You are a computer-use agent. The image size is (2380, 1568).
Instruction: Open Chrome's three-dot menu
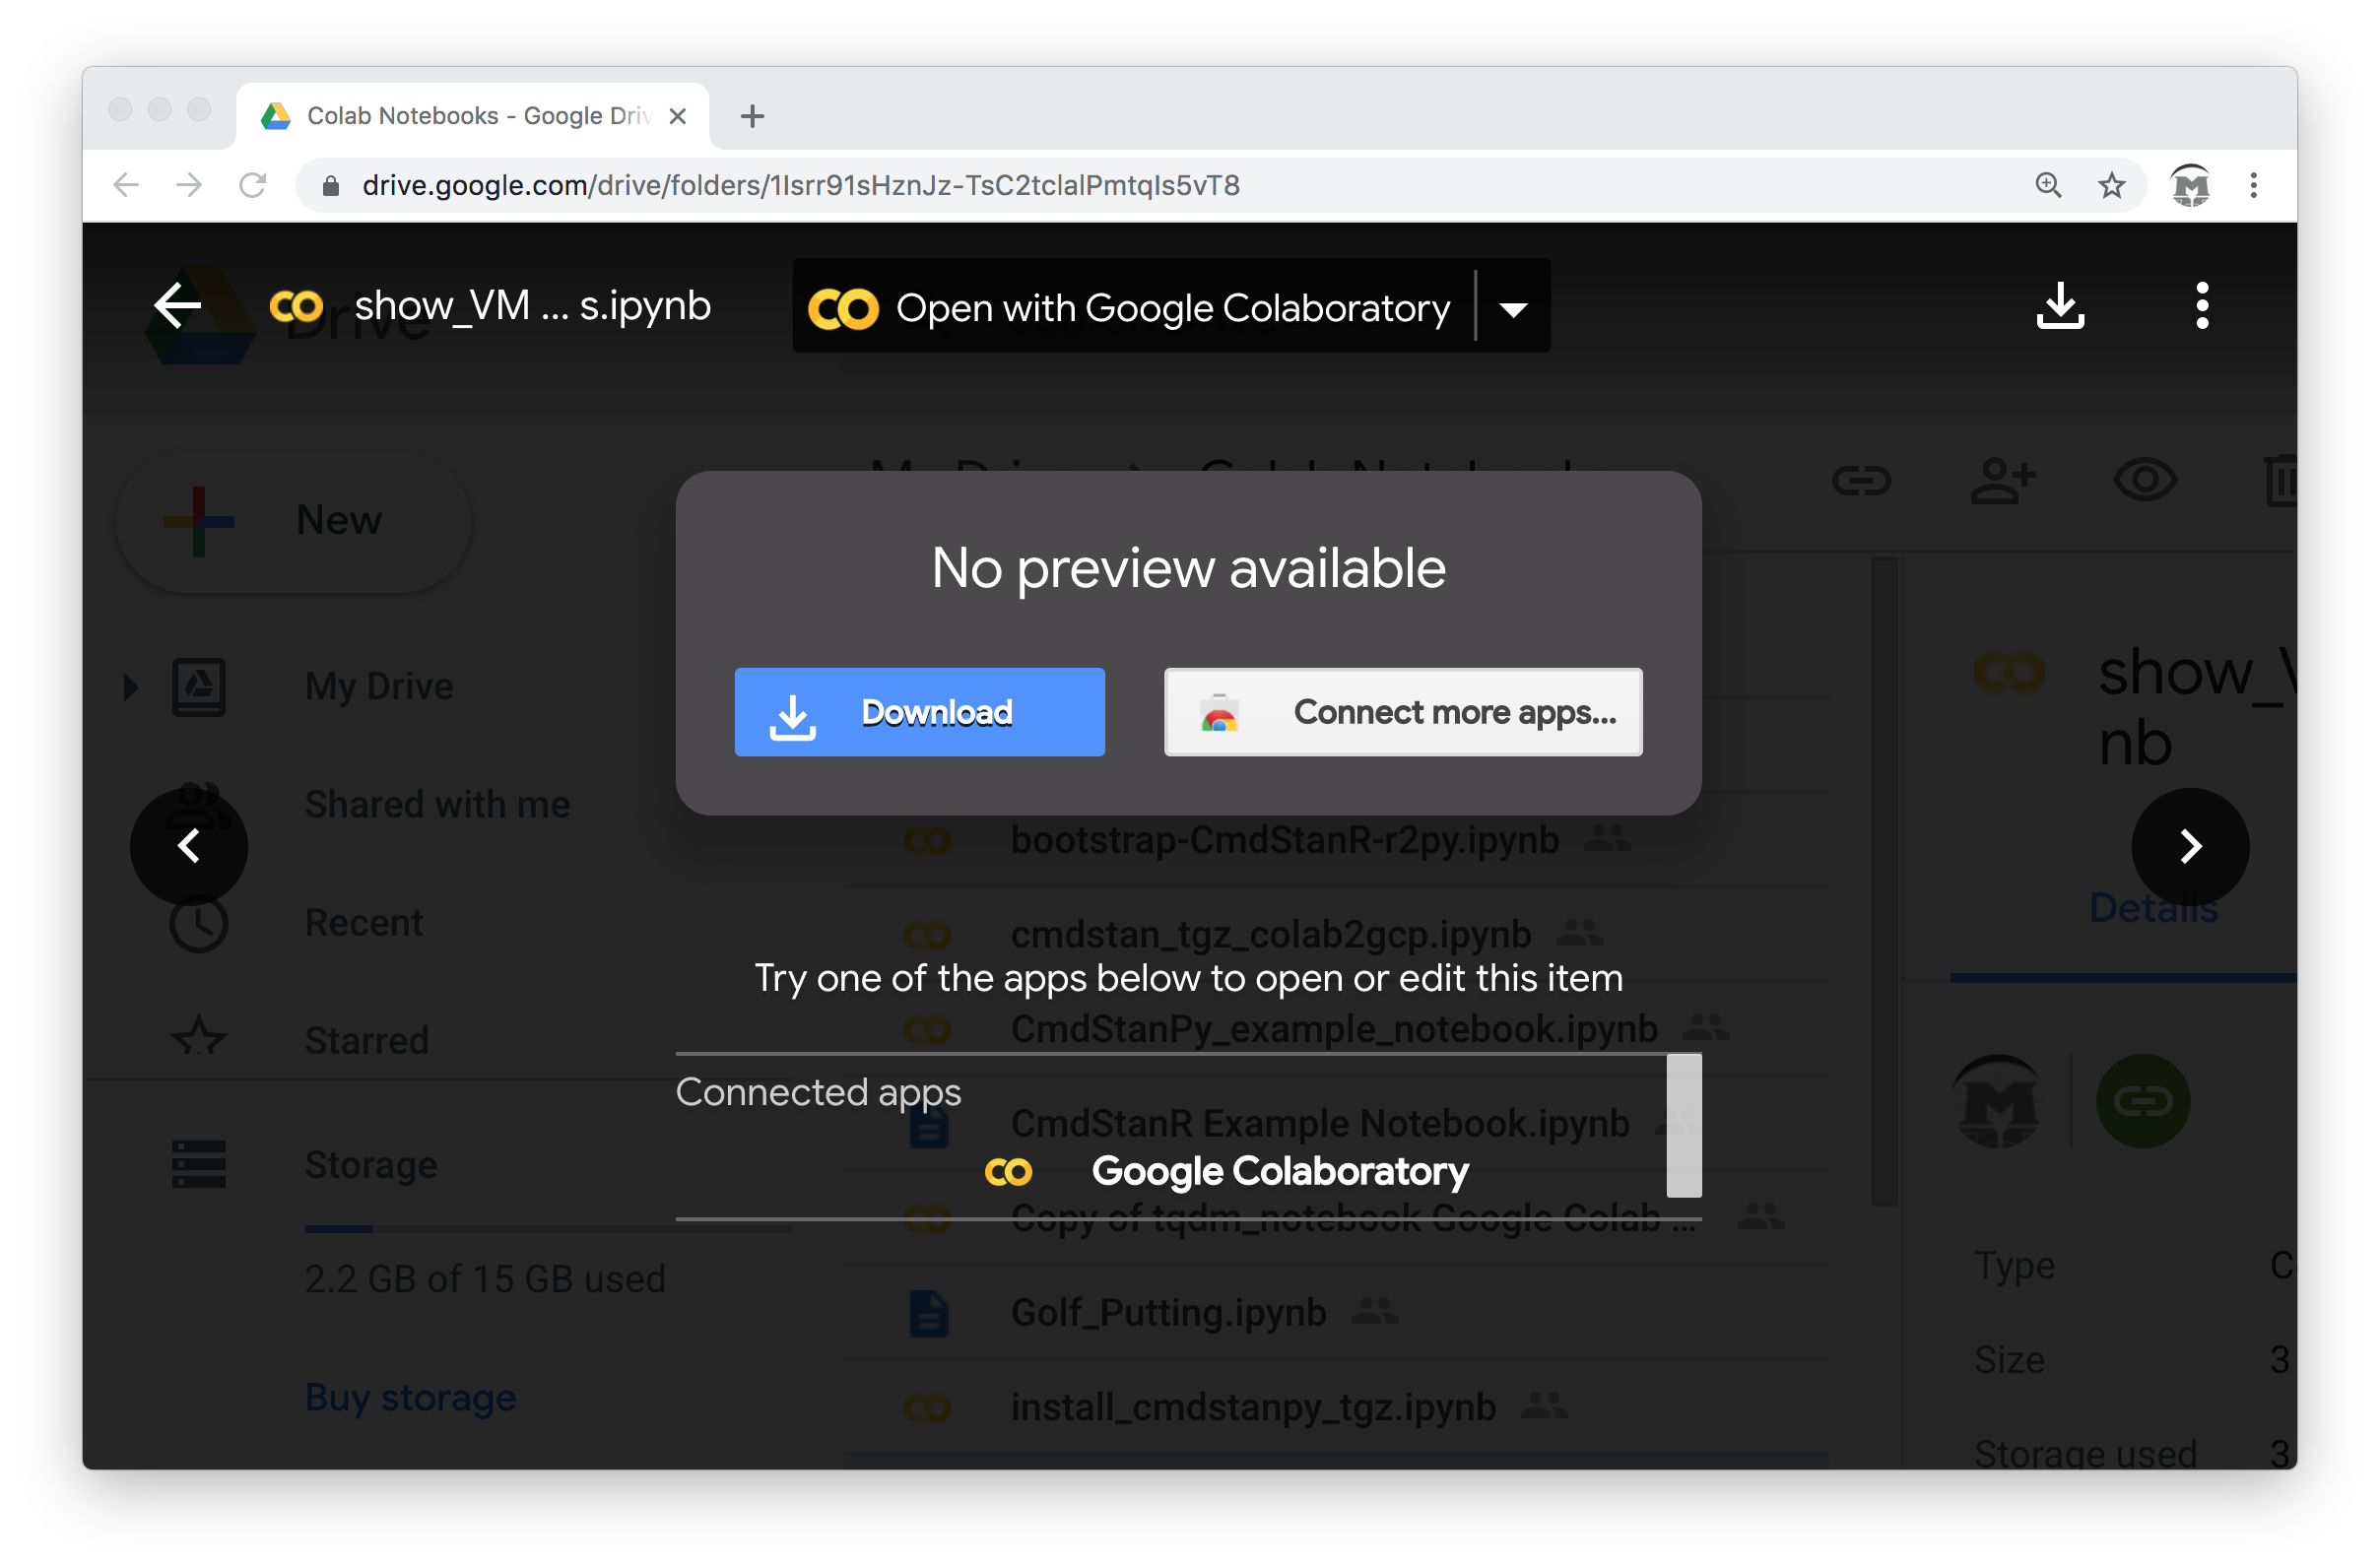(2253, 185)
